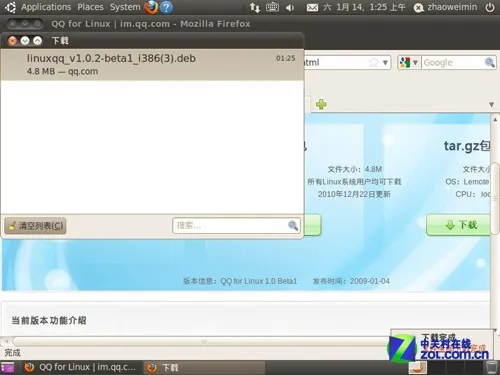Click the 完成 status bar text

tap(12, 353)
